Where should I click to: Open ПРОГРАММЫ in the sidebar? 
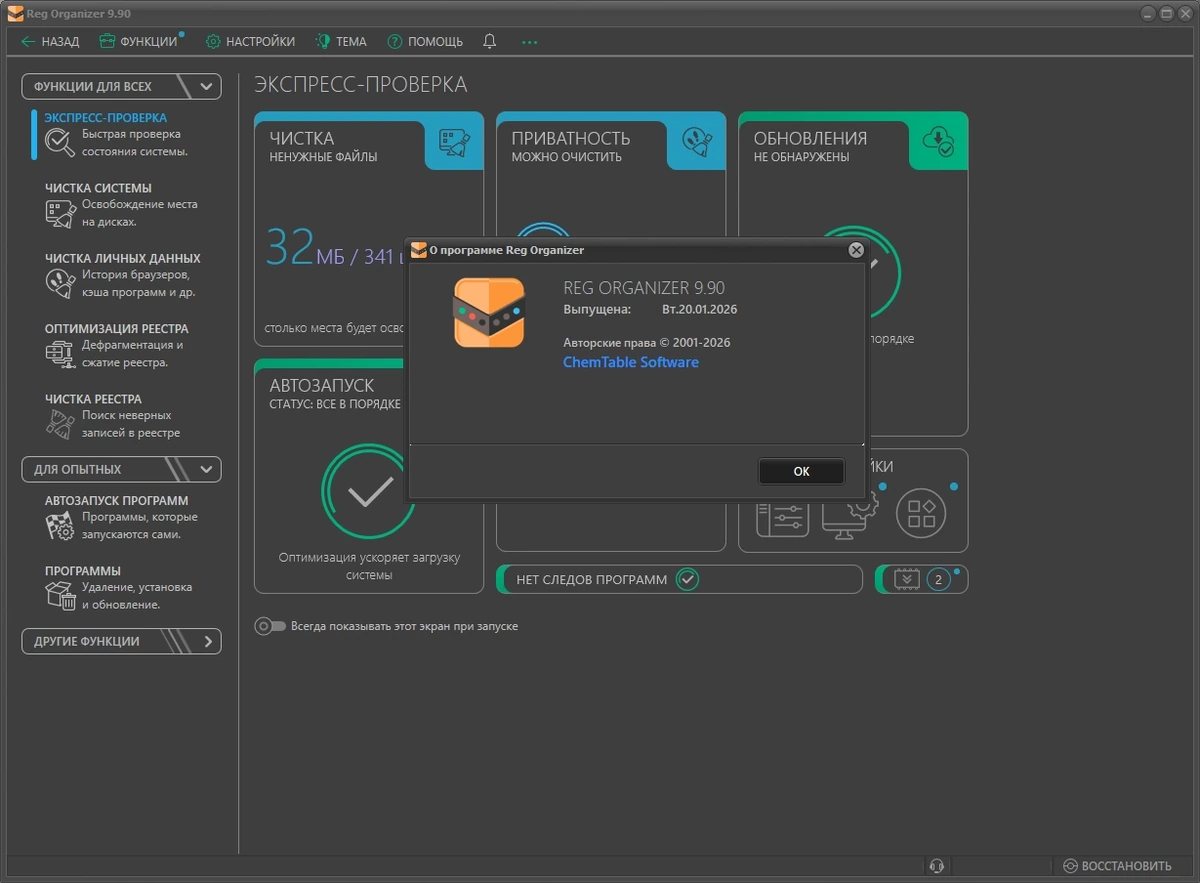(83, 571)
